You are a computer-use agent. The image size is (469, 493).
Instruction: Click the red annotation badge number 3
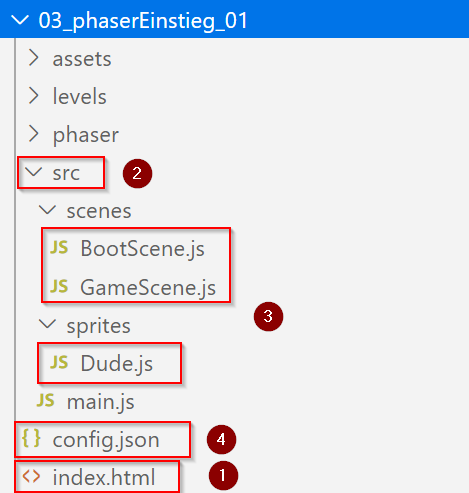(x=268, y=316)
